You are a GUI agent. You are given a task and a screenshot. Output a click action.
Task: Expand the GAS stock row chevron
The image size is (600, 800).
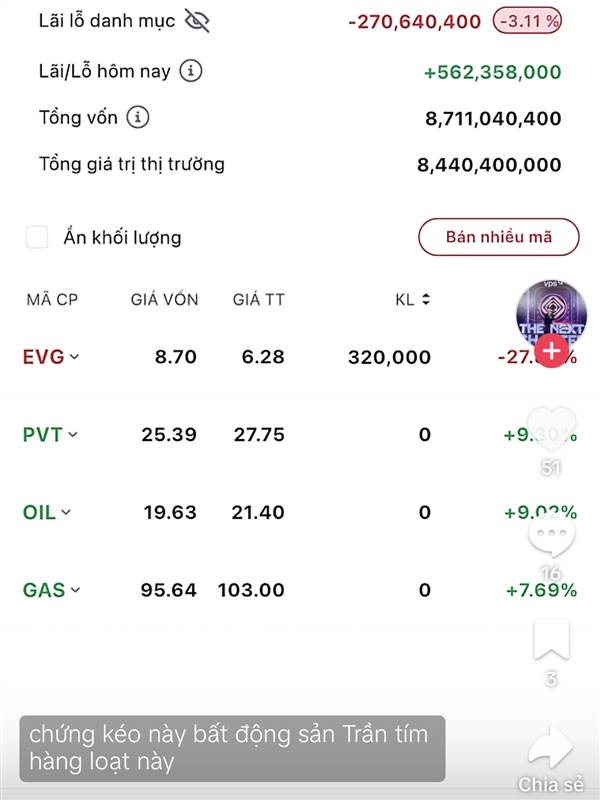pos(75,590)
